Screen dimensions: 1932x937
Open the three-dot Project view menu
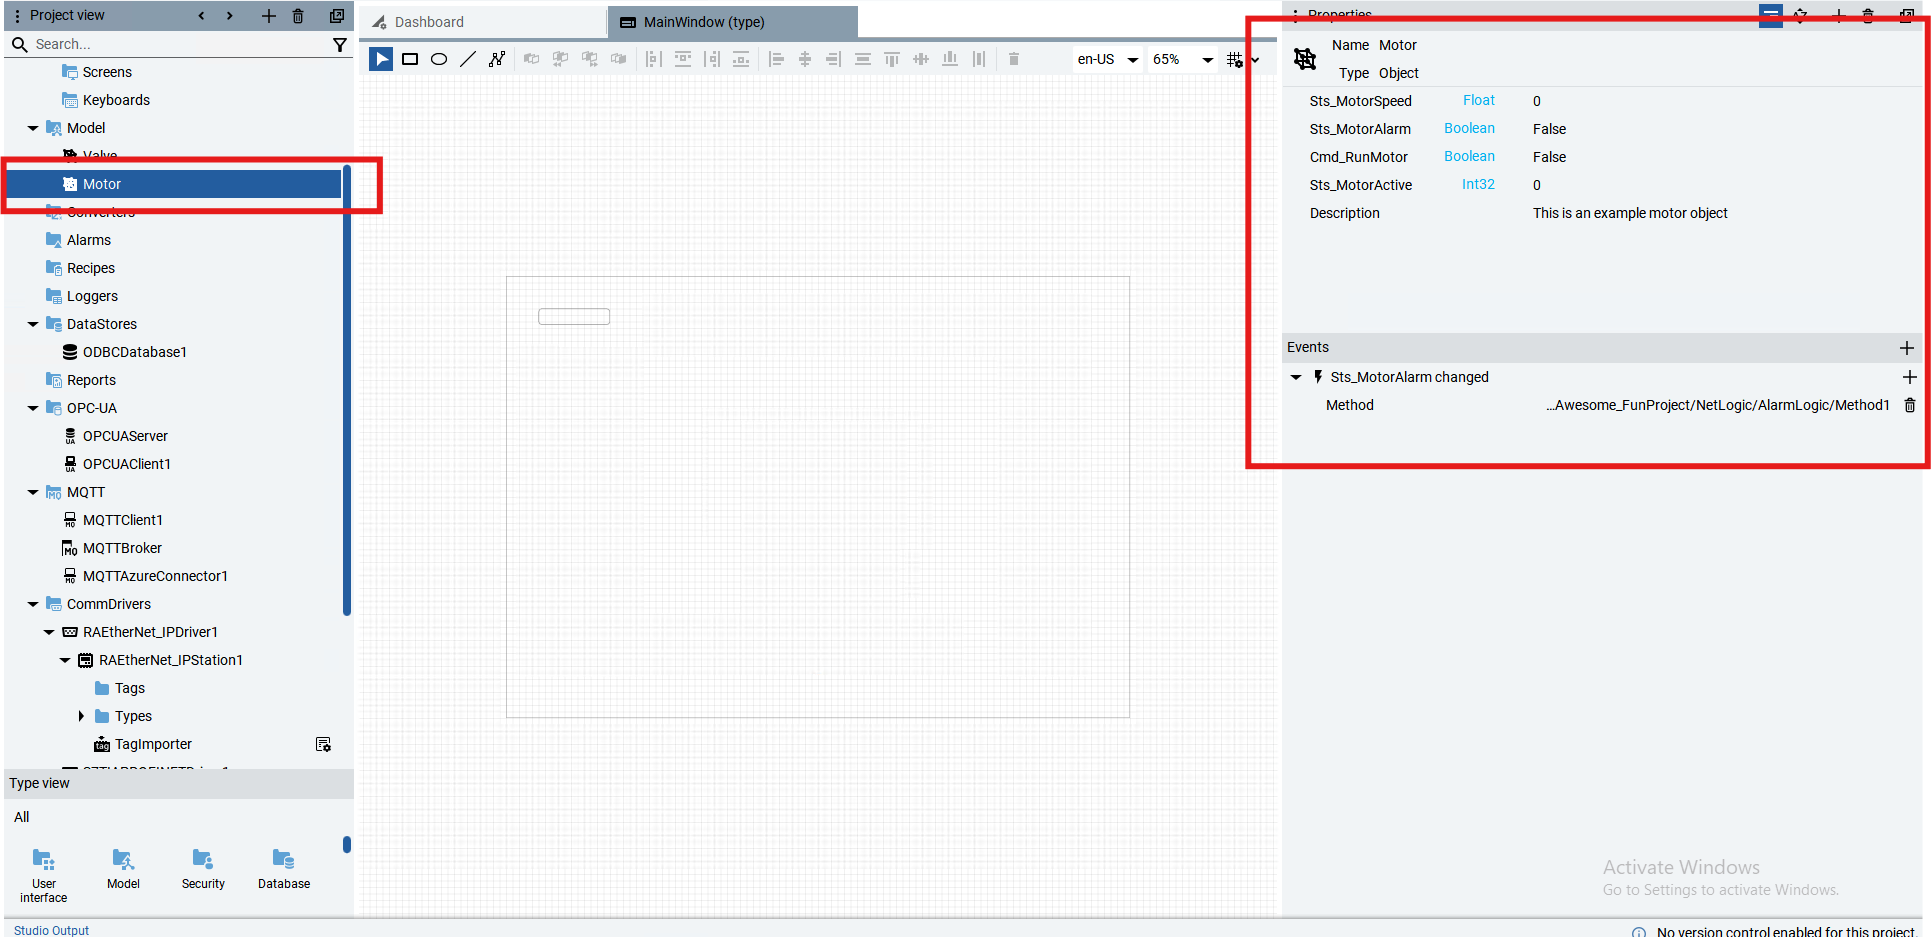tap(17, 15)
